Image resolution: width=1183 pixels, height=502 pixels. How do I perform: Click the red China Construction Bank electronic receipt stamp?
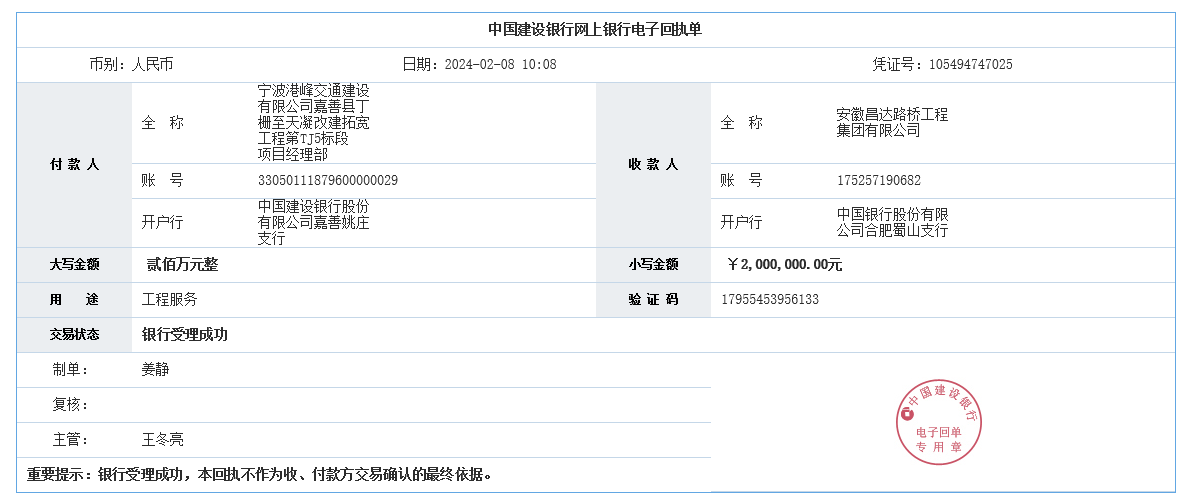pos(939,422)
